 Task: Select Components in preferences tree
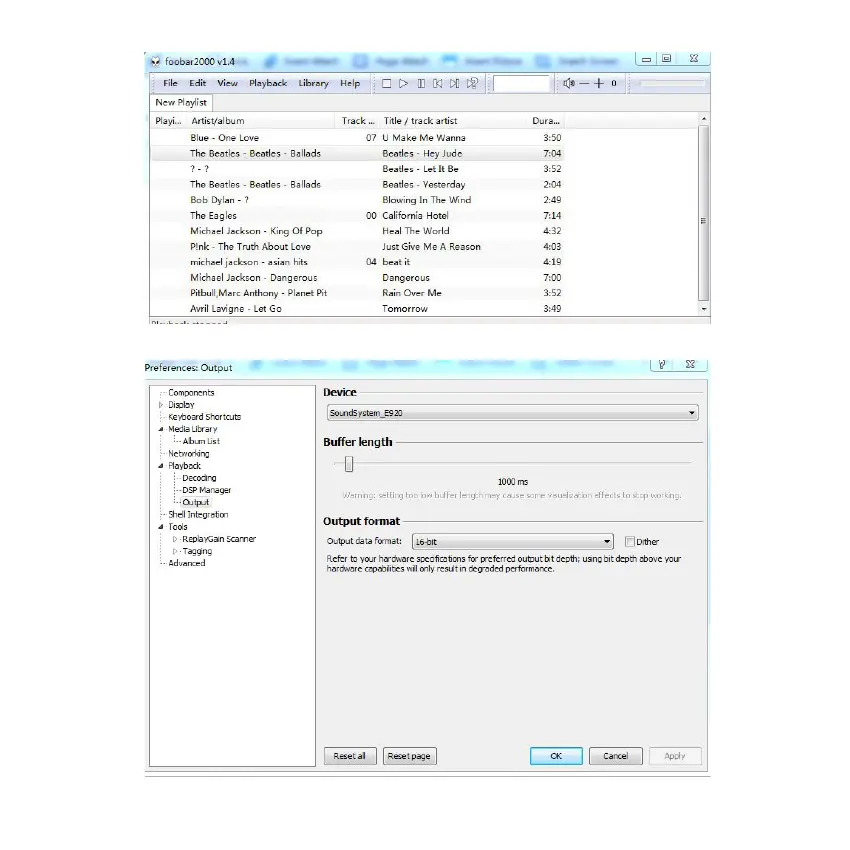pyautogui.click(x=191, y=392)
